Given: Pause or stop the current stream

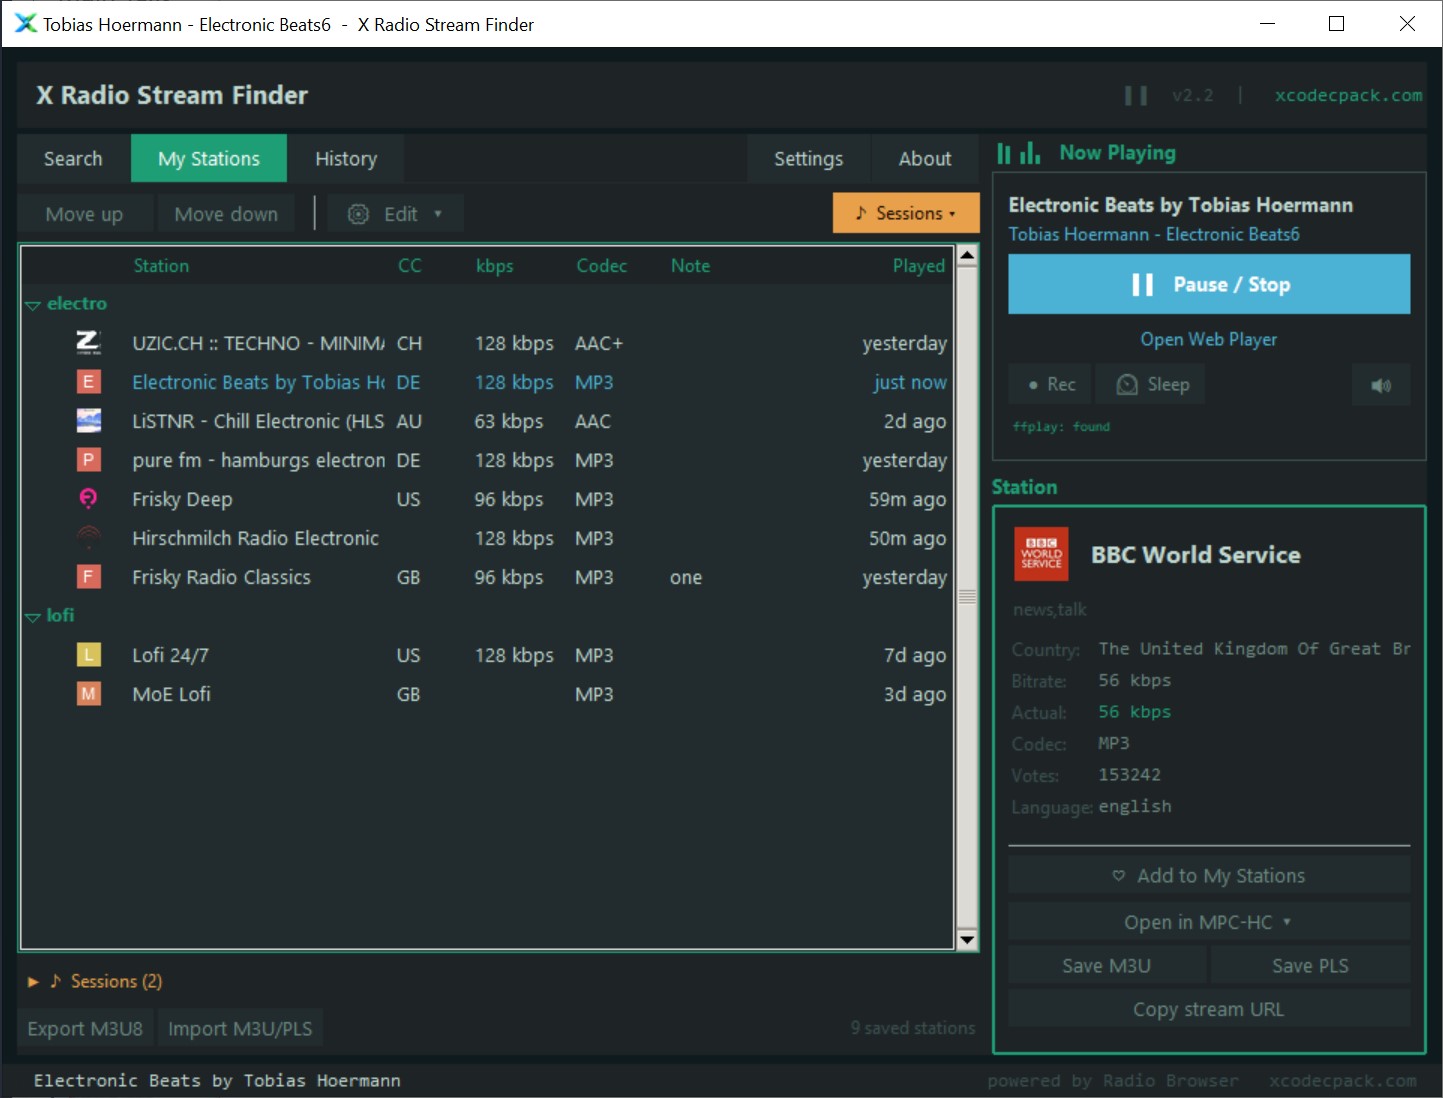Looking at the screenshot, I should click(x=1209, y=284).
